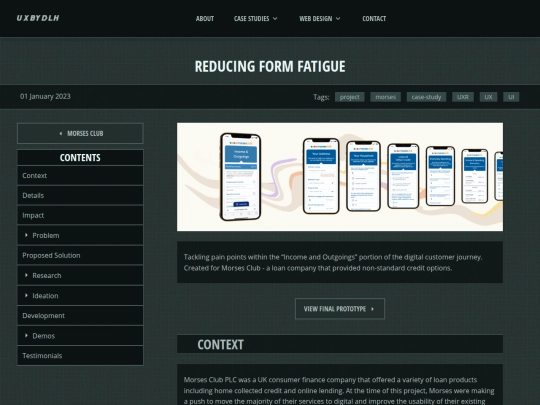540x405 pixels.
Task: Jump to Impact in contents
Action: tap(80, 216)
